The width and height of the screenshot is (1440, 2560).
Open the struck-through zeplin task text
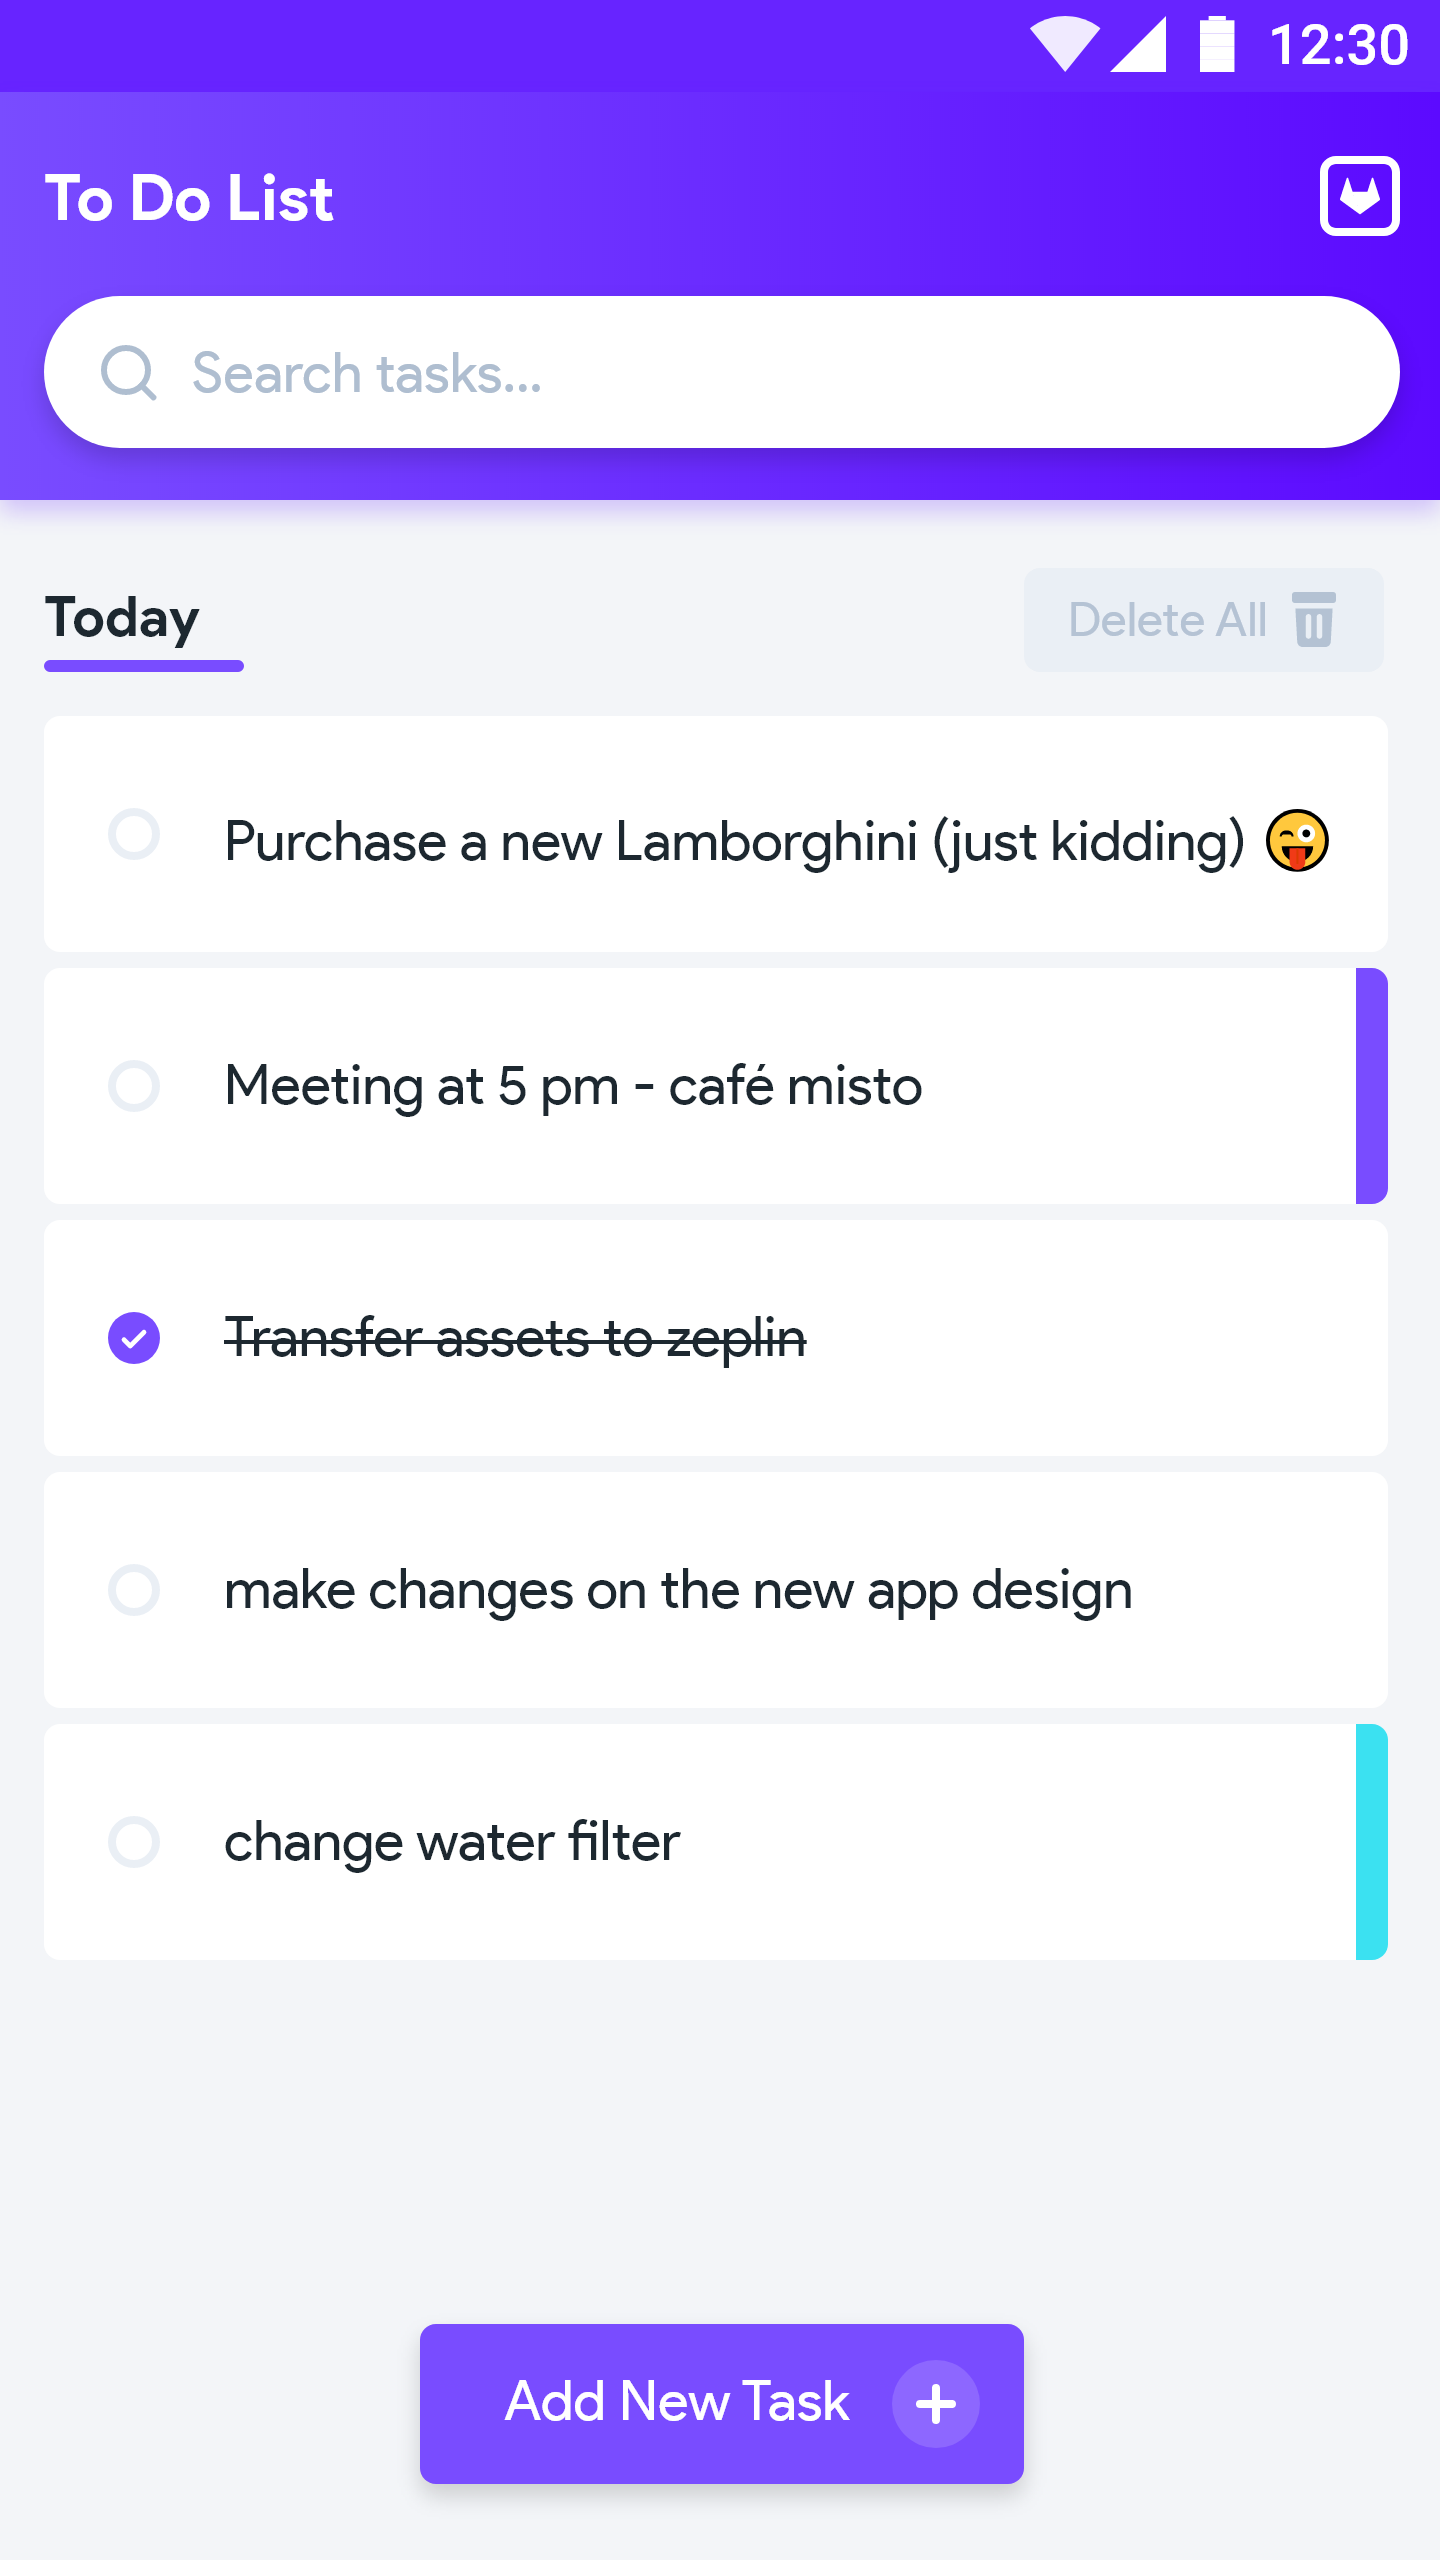tap(515, 1338)
